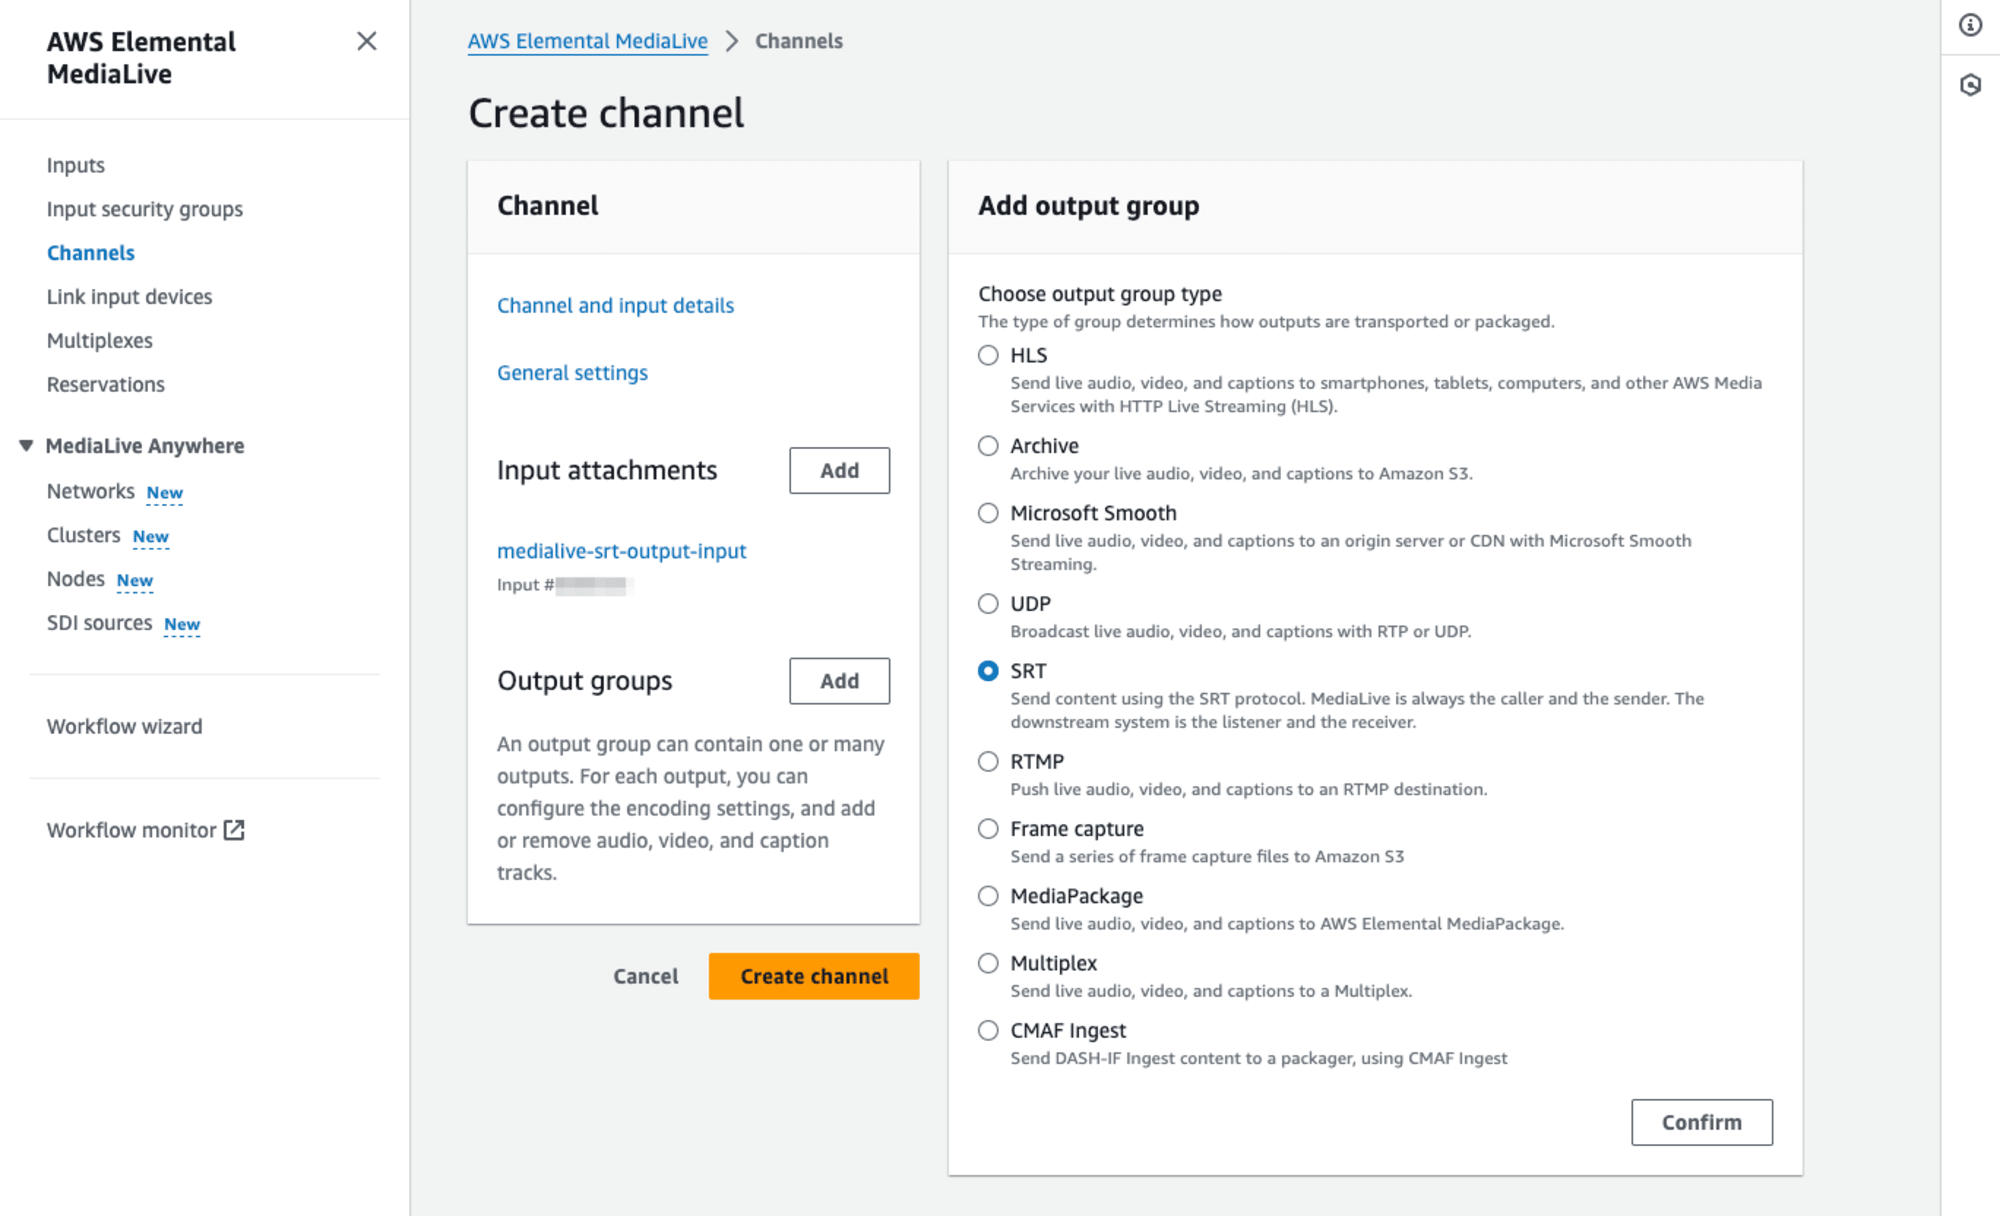
Task: Choose the Microsoft Smooth radio option
Action: 988,513
